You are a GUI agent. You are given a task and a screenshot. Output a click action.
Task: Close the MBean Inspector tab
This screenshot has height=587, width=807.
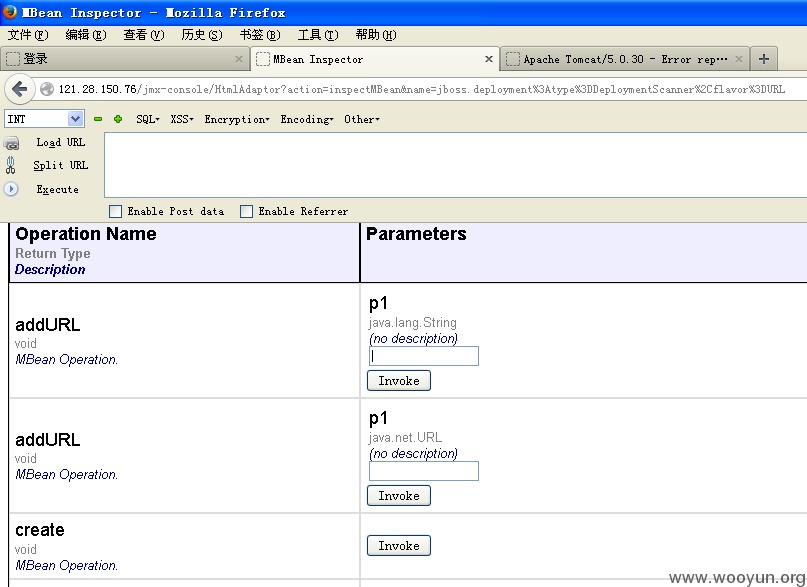point(489,59)
